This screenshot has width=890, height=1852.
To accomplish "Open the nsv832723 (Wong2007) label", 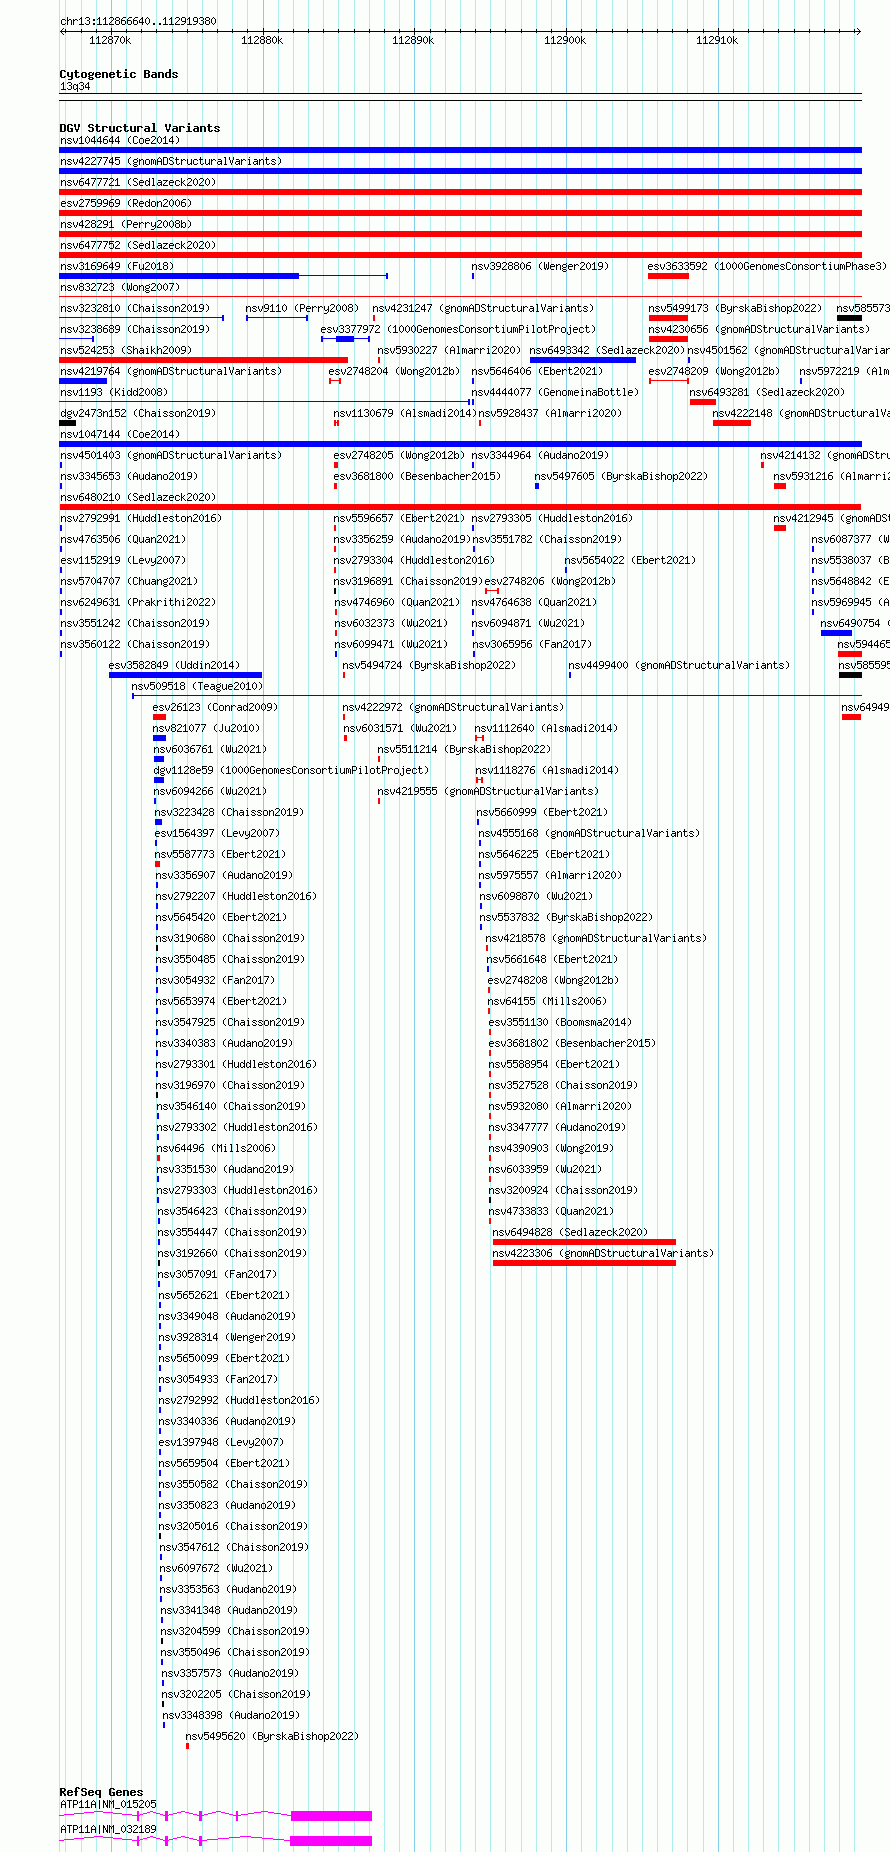I will [x=119, y=287].
